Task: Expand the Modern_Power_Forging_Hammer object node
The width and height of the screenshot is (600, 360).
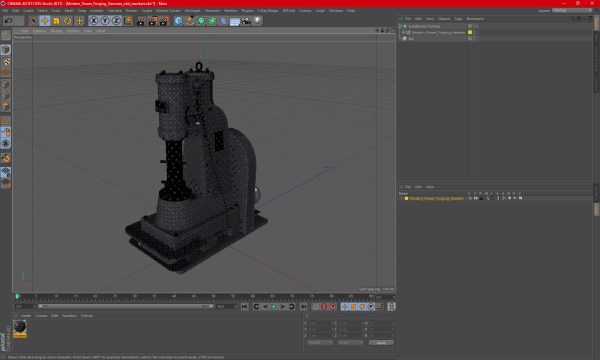Action: (x=403, y=33)
